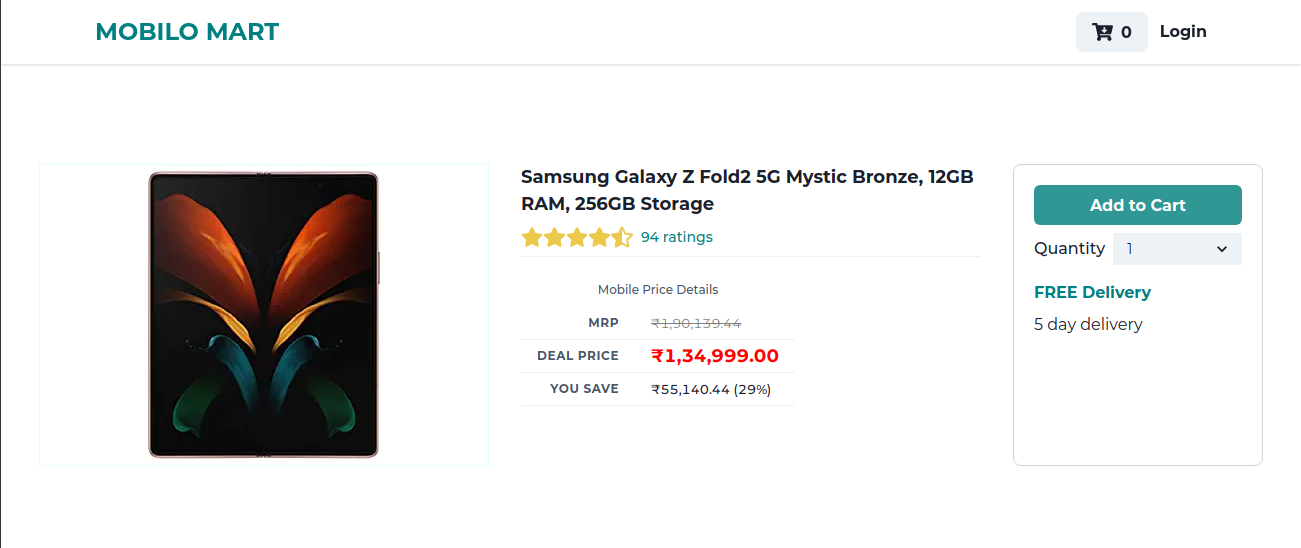Click the Samsung Galaxy Z Fold2 product title
1301x548 pixels.
tap(747, 190)
